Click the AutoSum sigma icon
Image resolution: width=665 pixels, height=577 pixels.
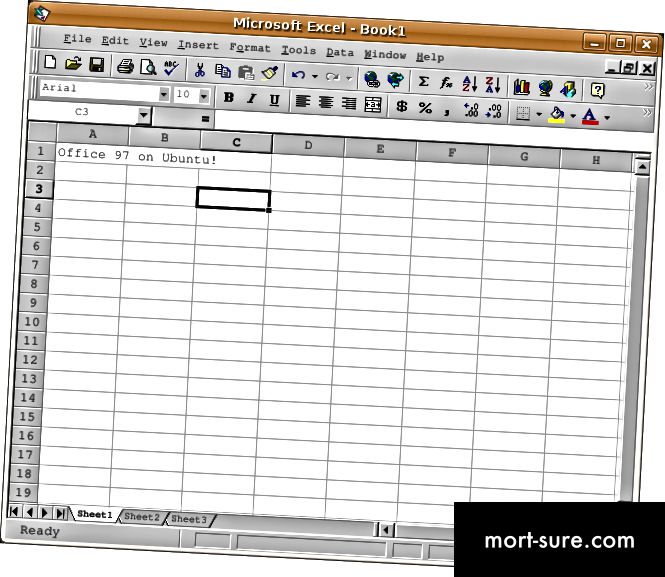(x=423, y=81)
